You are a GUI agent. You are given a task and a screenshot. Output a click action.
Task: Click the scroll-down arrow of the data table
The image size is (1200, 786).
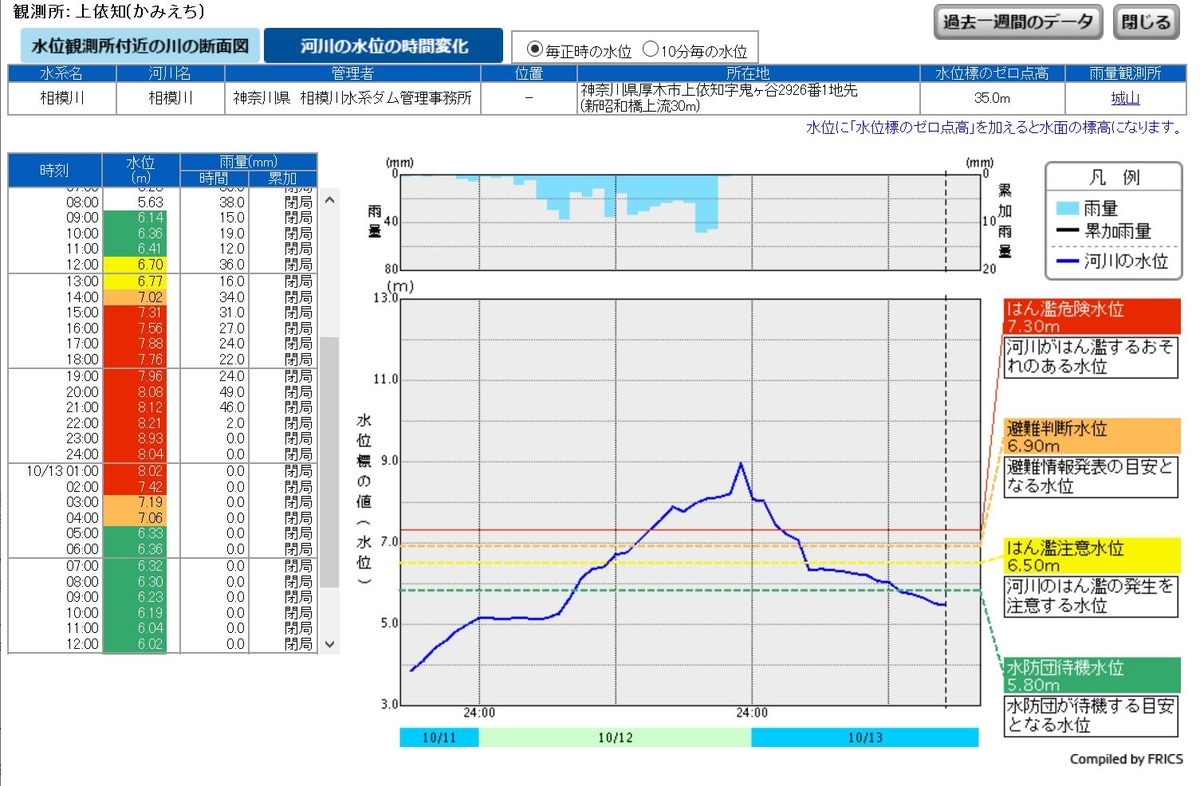click(x=329, y=644)
